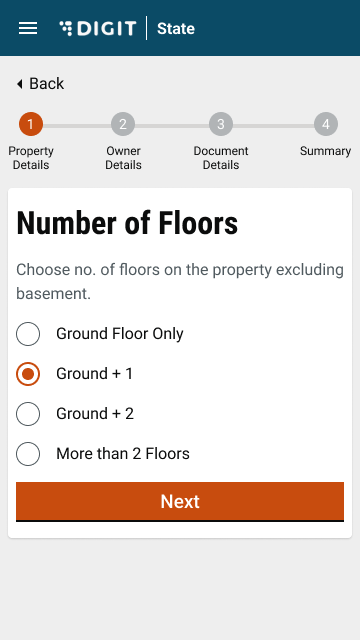
Task: Click the State label in header
Action: (176, 29)
